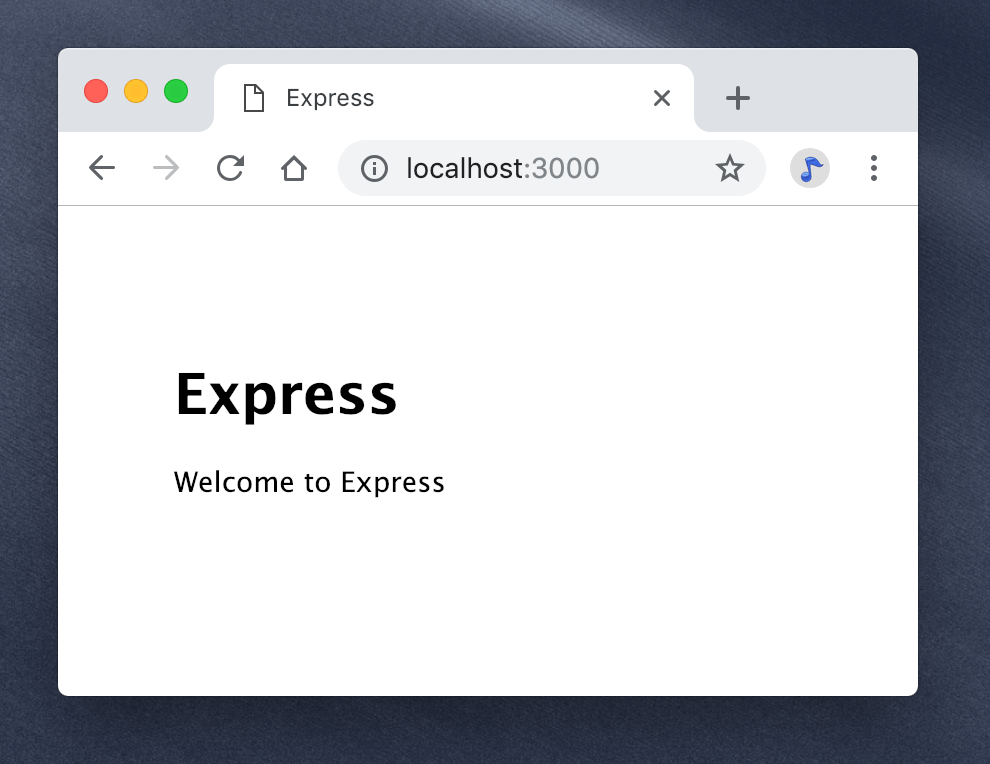The height and width of the screenshot is (764, 990).
Task: Click the back navigation arrow
Action: pos(101,168)
